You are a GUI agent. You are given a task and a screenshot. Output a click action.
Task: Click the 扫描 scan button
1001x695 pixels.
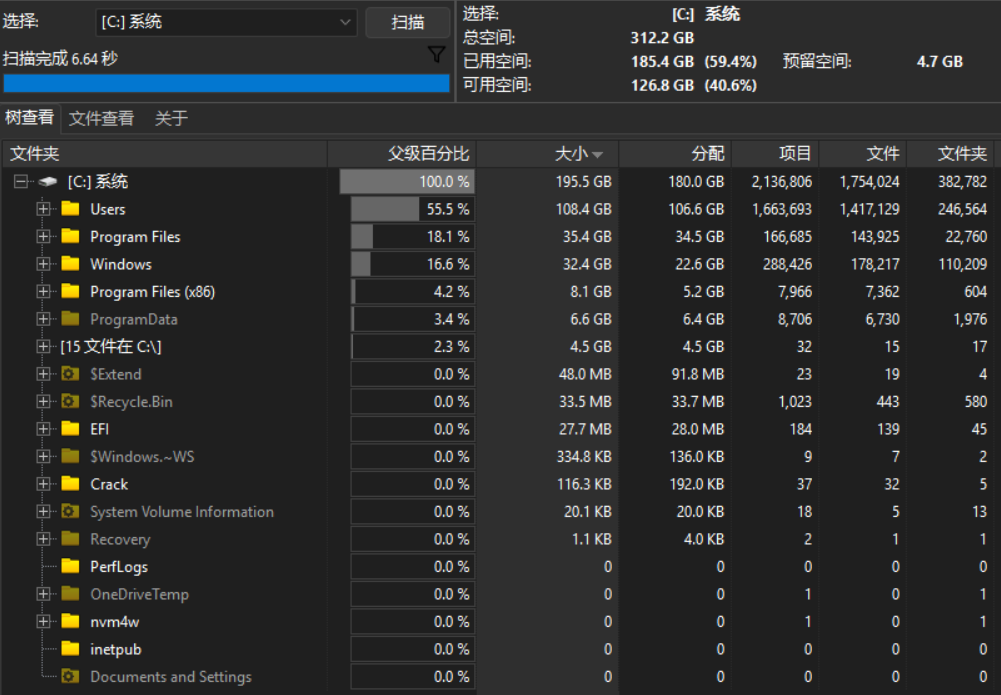coord(408,22)
